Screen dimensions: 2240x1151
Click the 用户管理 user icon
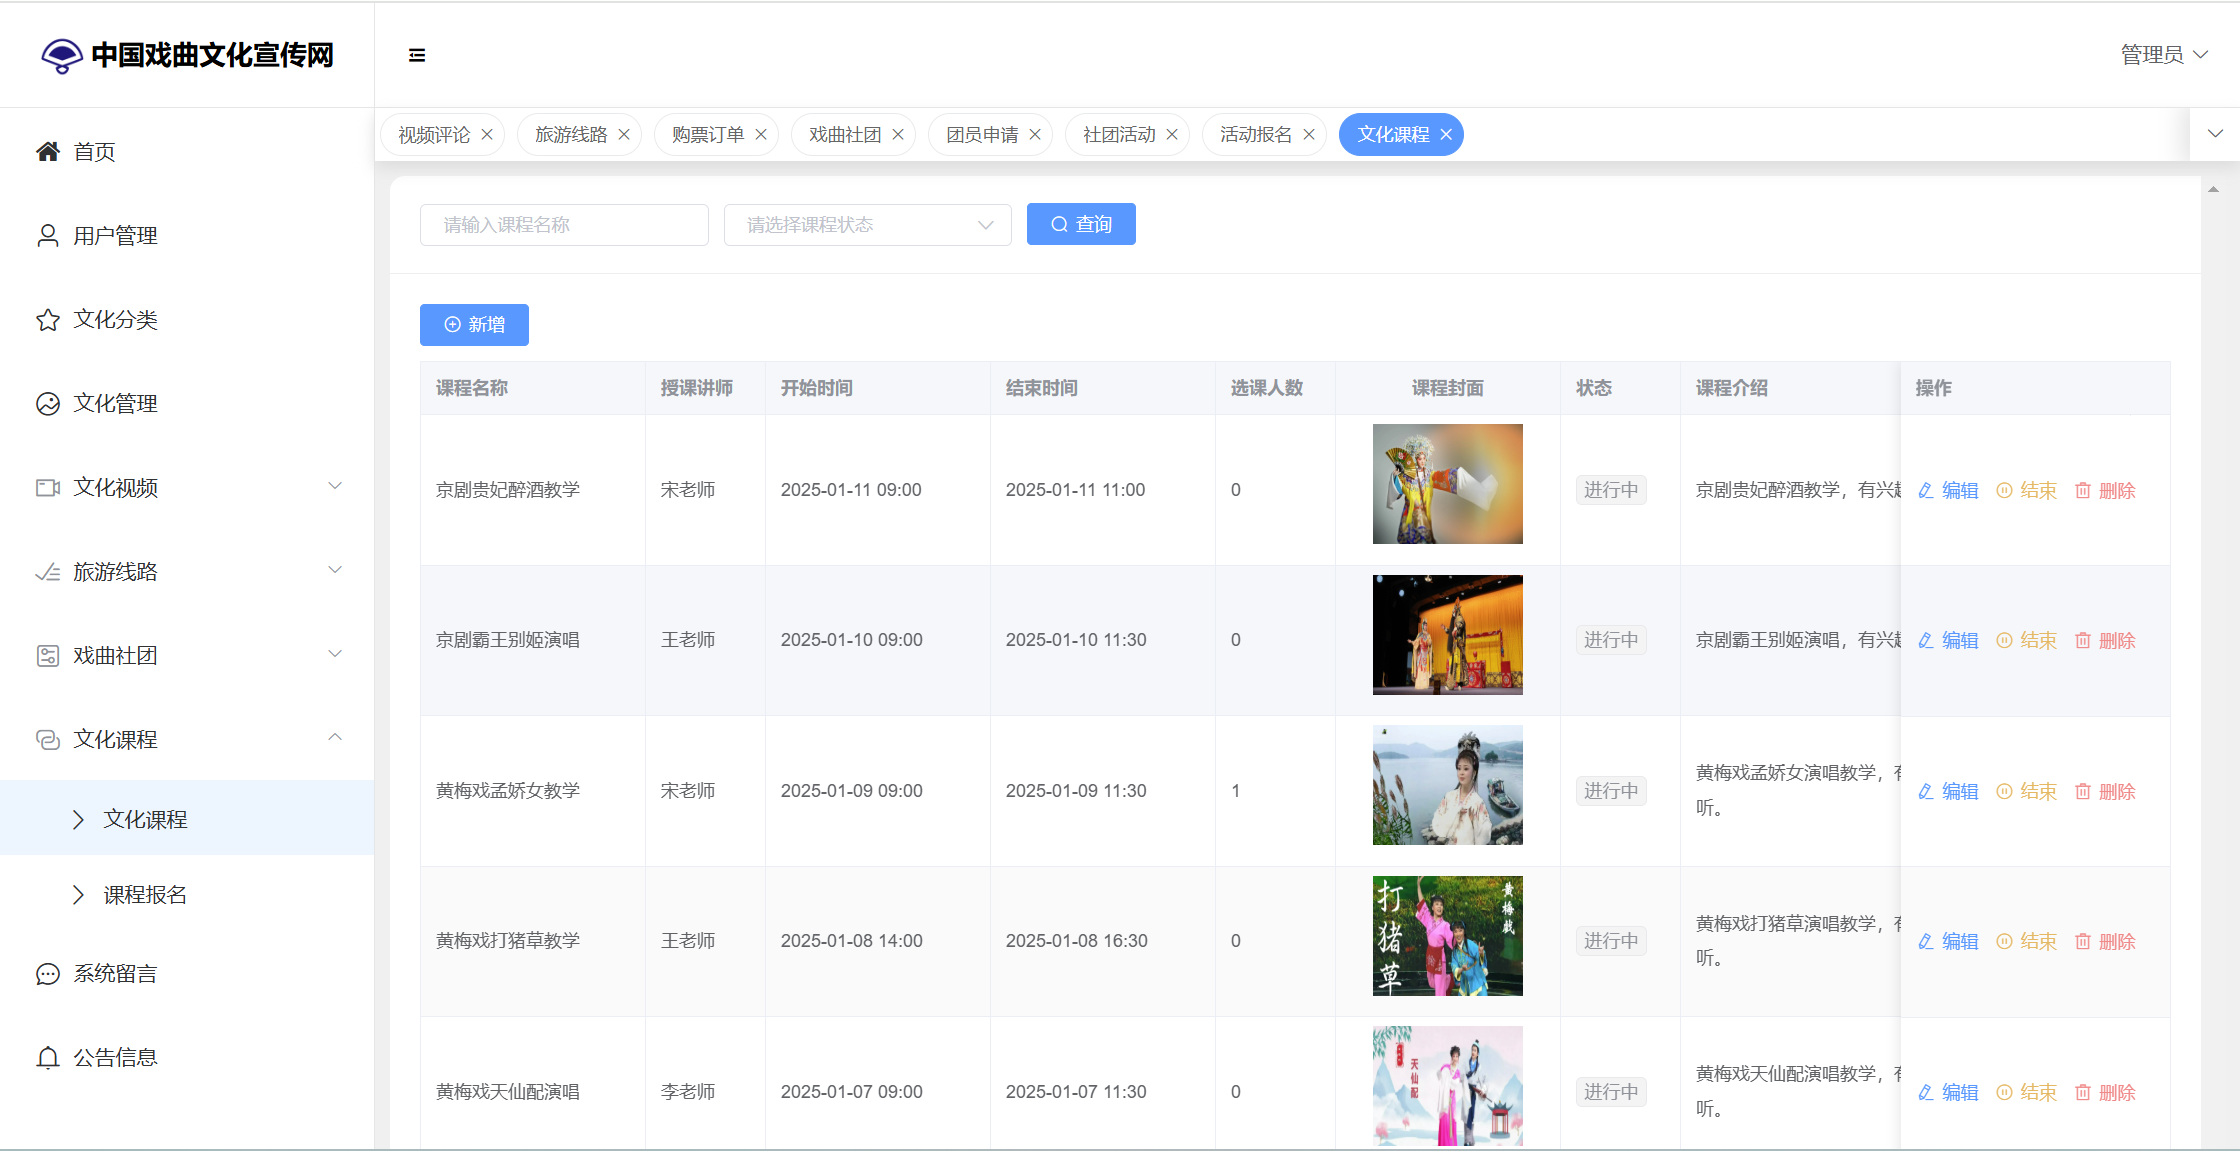tap(48, 236)
